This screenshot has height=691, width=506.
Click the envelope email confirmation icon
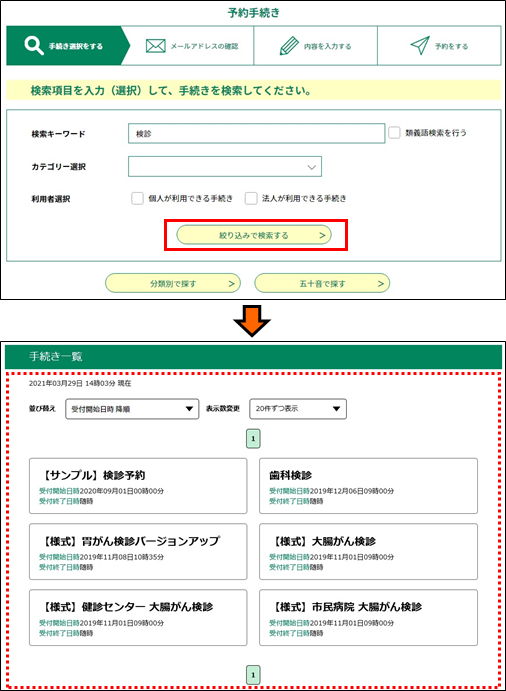pos(156,46)
